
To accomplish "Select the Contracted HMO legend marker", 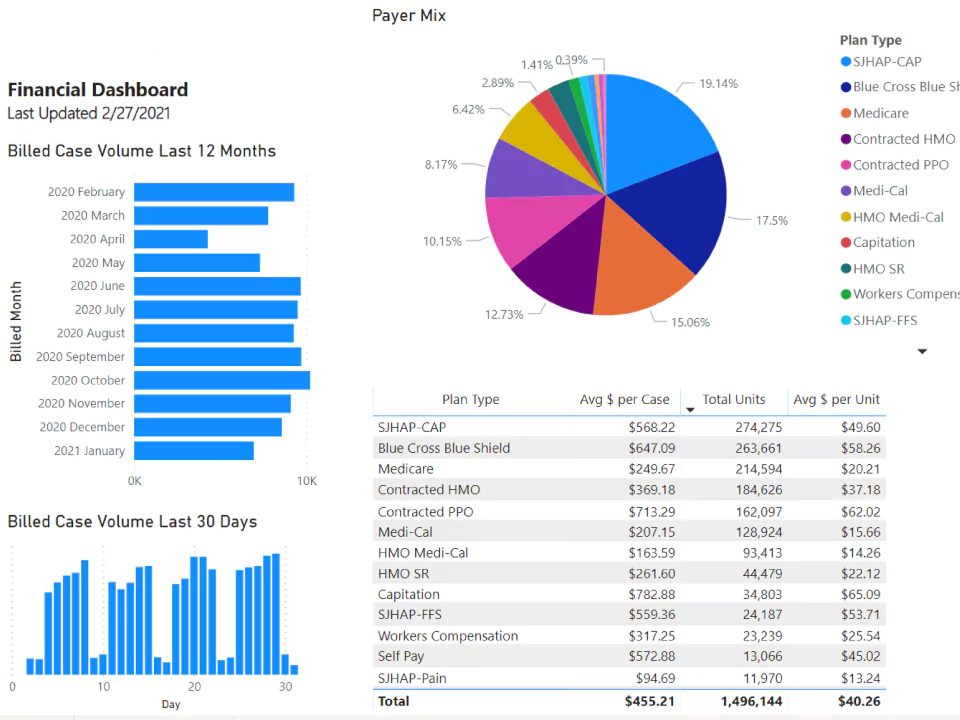I will [x=845, y=139].
